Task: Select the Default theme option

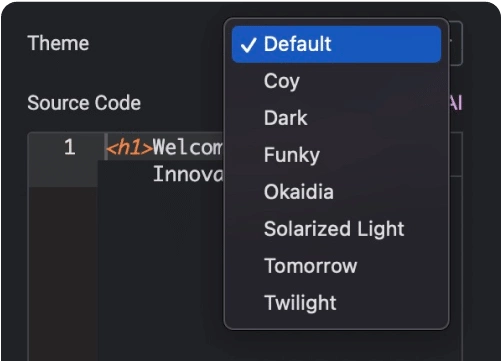Action: [336, 44]
